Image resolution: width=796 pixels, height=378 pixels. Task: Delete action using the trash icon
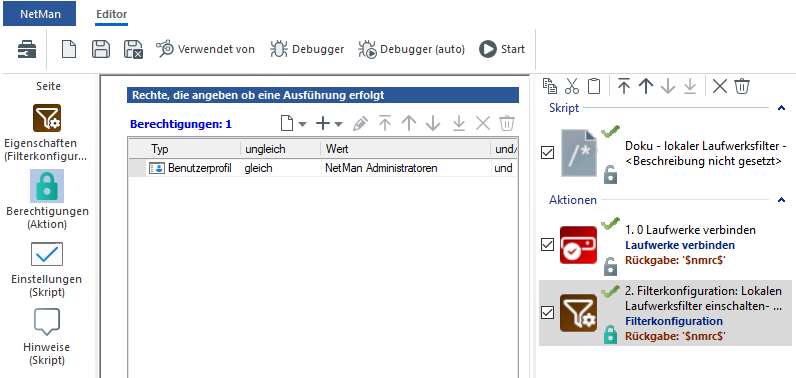742,86
